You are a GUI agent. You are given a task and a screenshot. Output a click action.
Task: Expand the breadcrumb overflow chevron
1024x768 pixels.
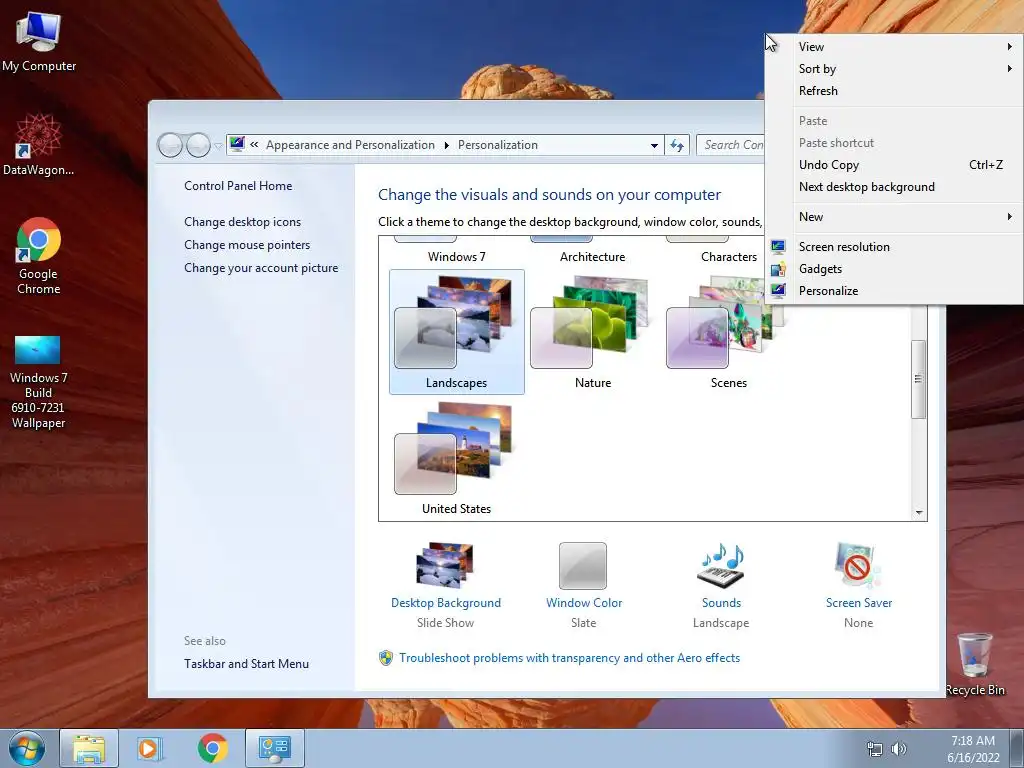point(254,144)
